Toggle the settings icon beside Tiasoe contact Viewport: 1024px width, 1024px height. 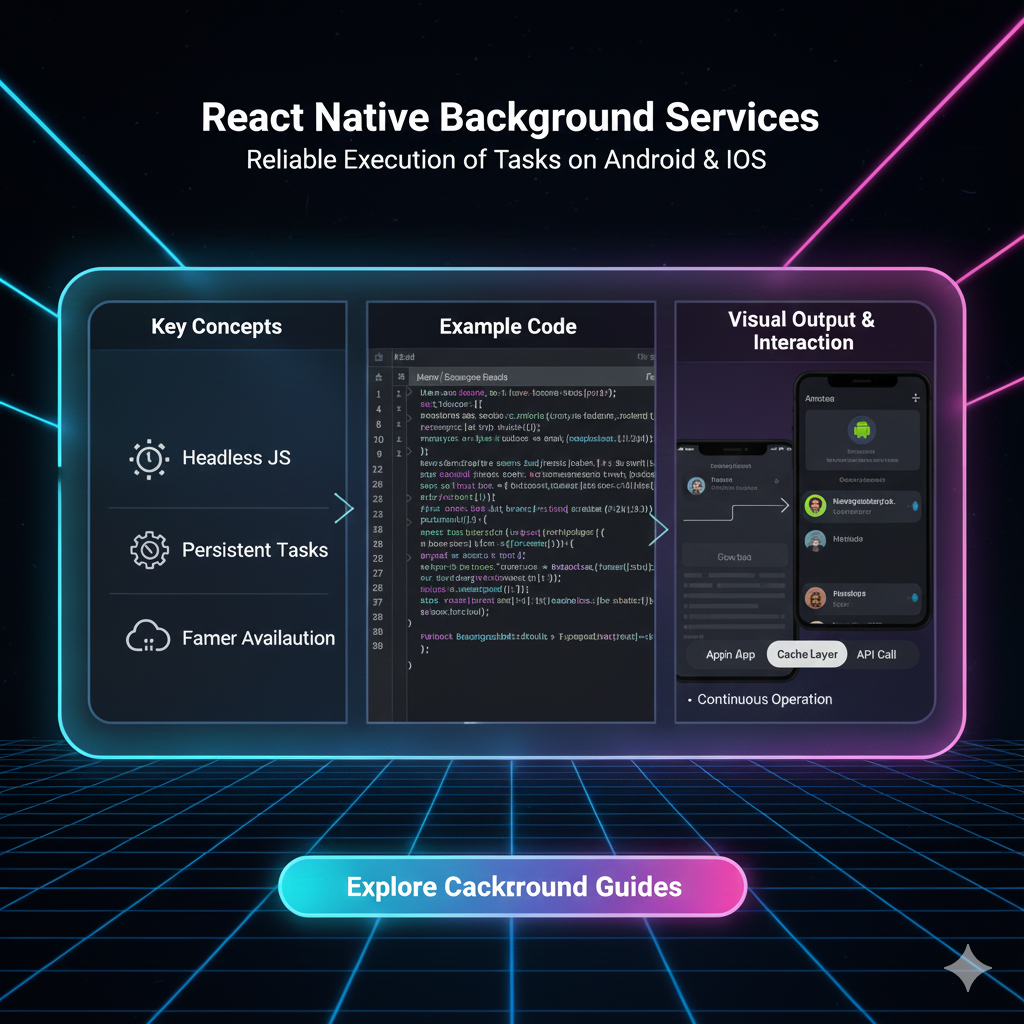tap(774, 480)
